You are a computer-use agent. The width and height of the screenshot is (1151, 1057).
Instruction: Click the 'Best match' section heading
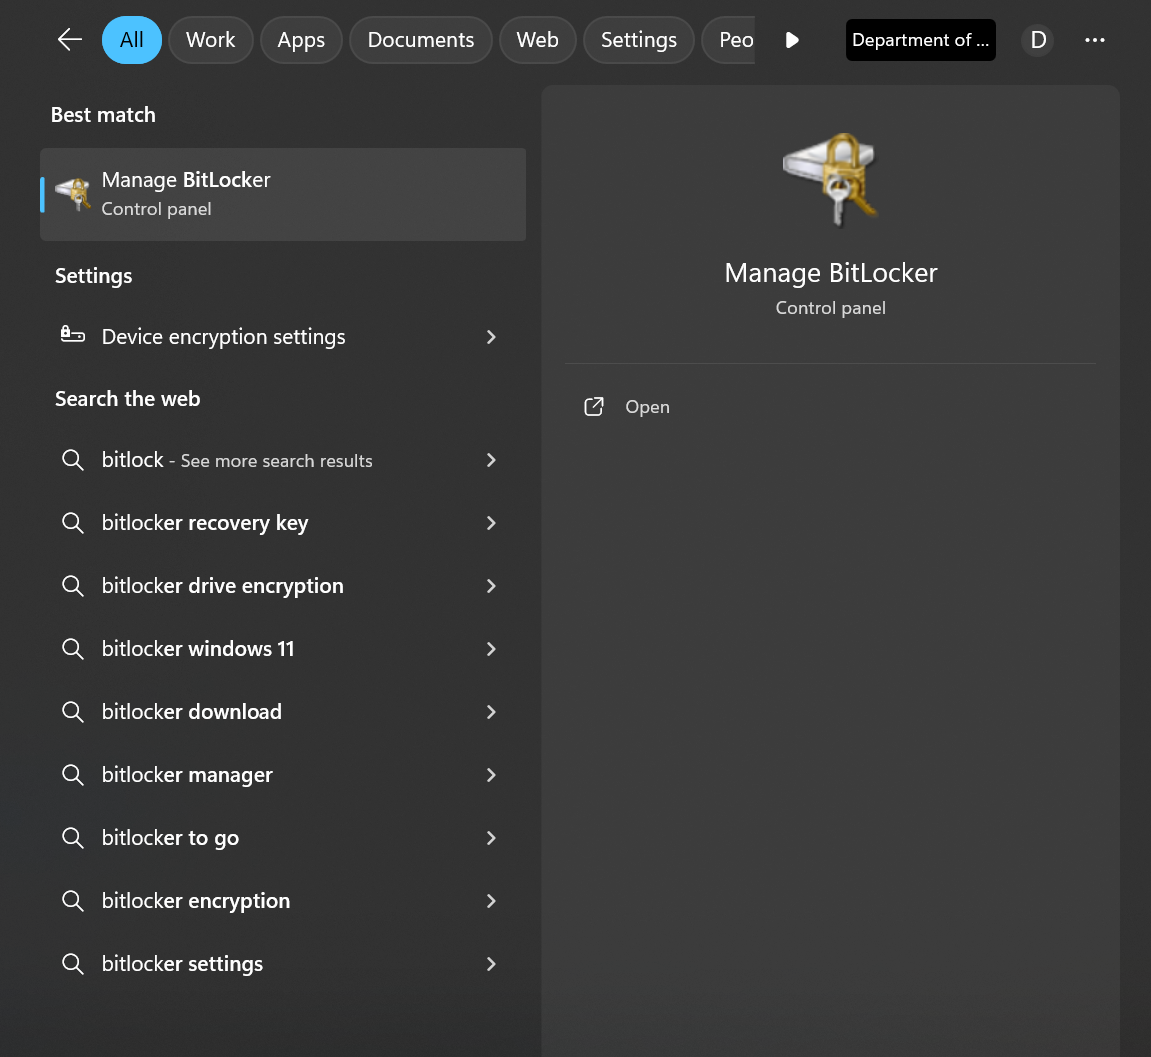click(103, 115)
